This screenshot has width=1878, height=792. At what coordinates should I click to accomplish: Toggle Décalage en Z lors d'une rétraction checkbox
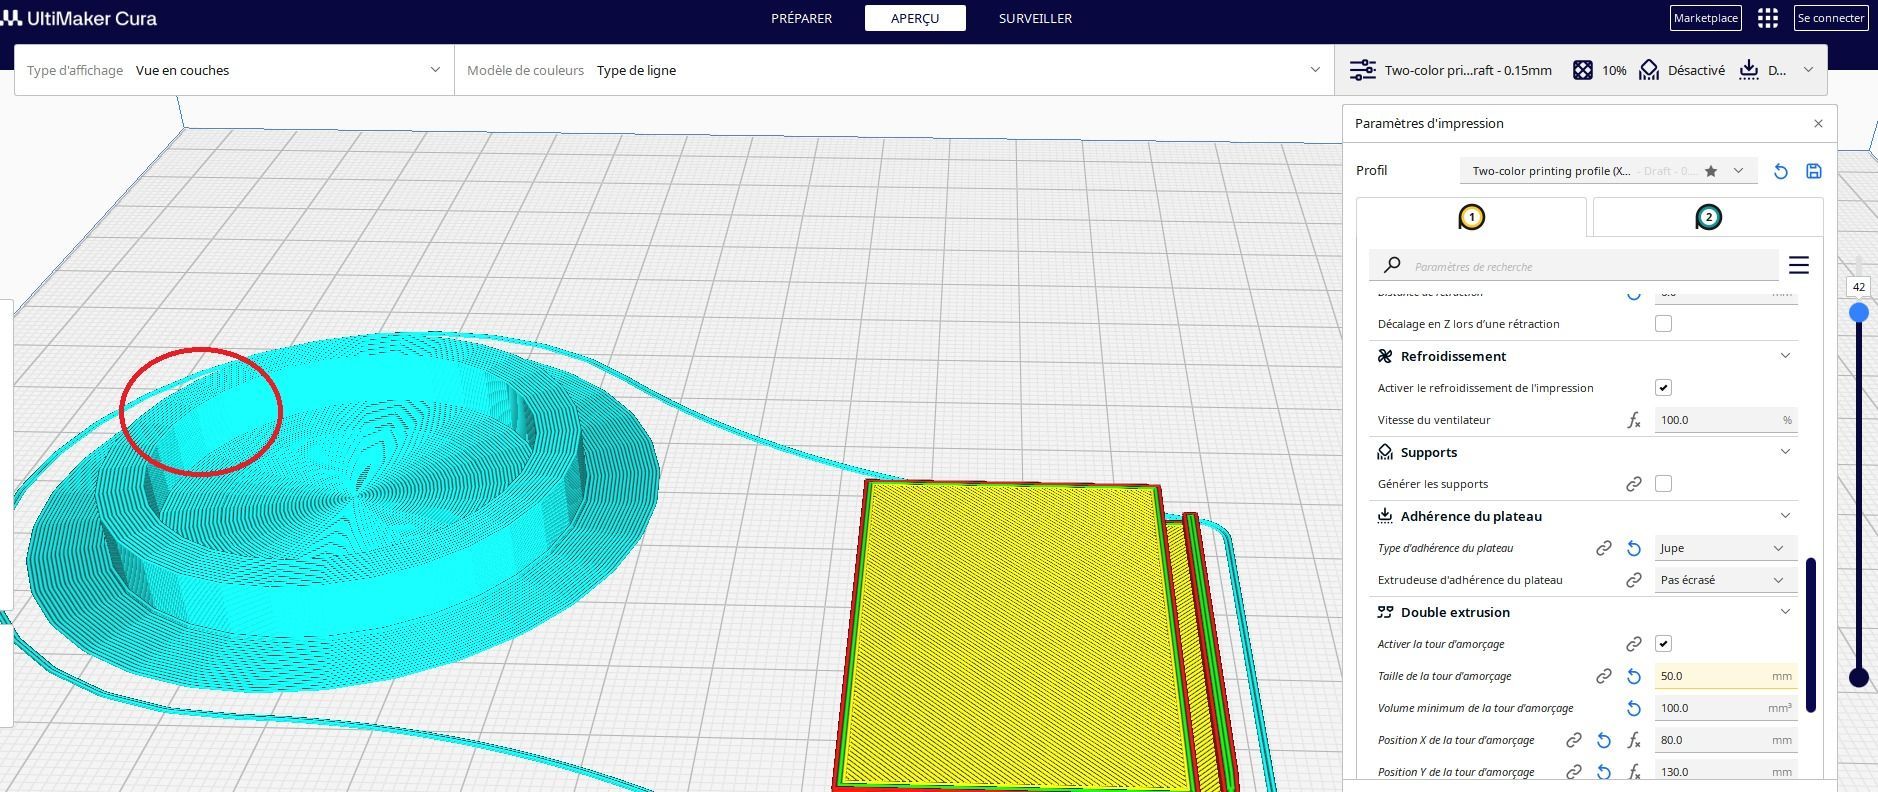click(1663, 323)
